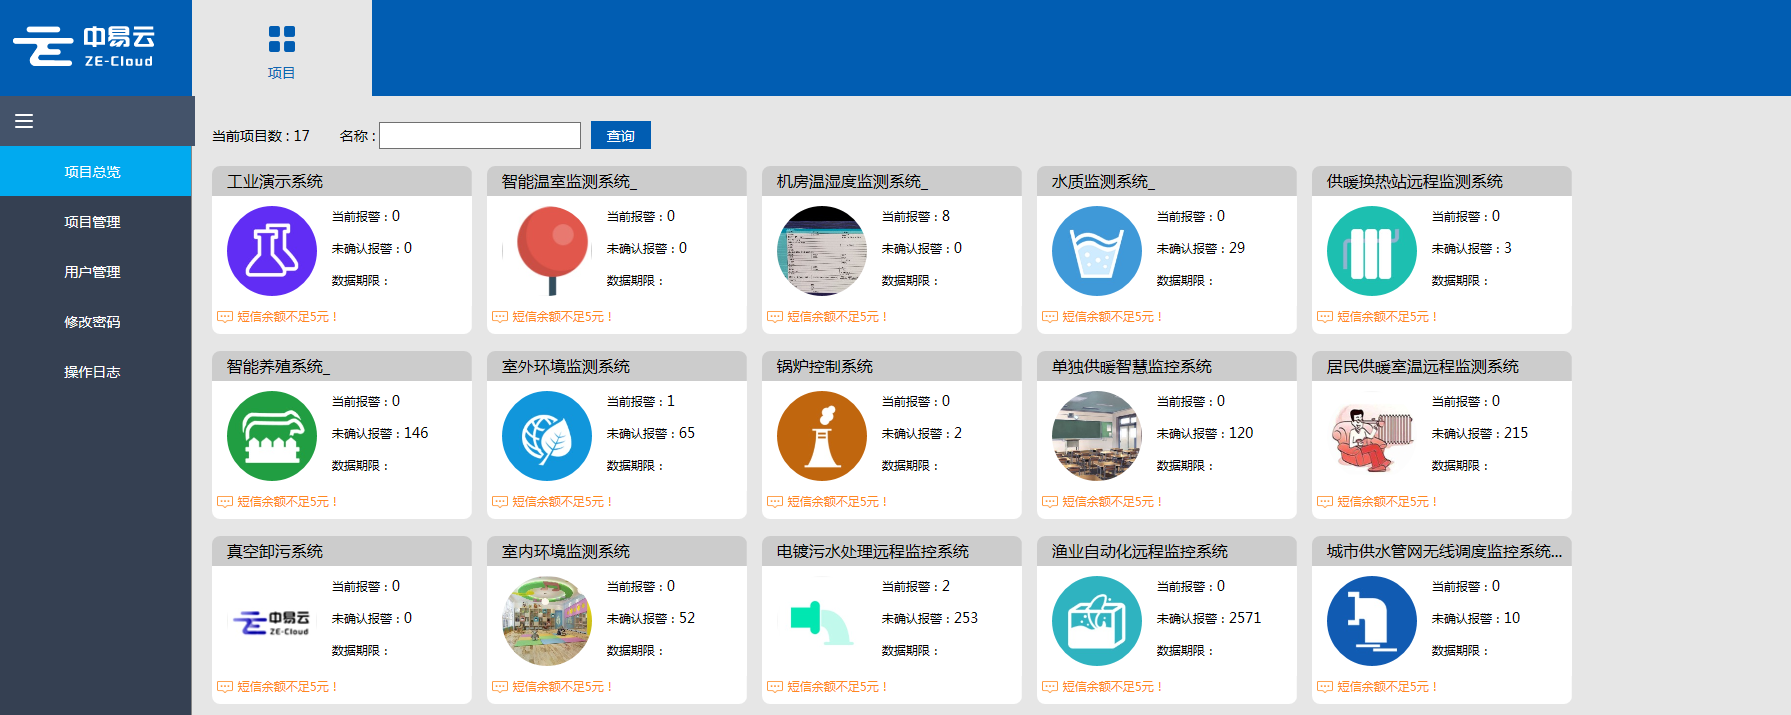Select the teal radiator icon for 供暖换热站
The width and height of the screenshot is (1791, 715).
click(x=1371, y=251)
